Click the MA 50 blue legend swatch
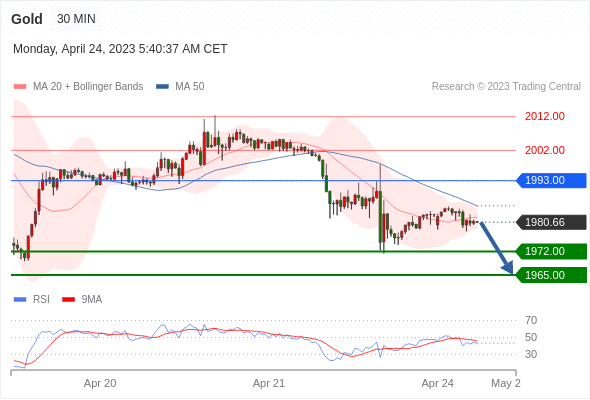The image size is (590, 400). coord(163,87)
